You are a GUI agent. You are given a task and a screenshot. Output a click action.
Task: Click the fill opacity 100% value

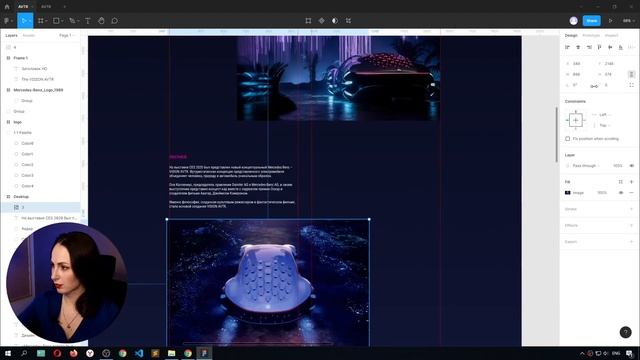click(602, 192)
